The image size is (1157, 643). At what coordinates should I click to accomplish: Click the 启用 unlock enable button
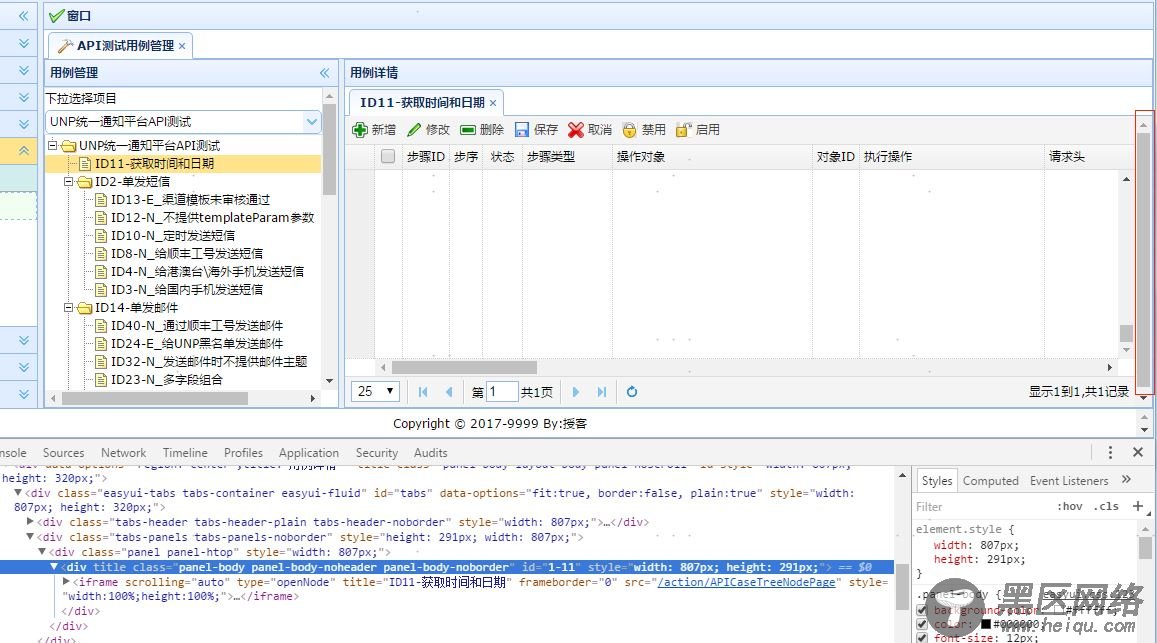(697, 130)
